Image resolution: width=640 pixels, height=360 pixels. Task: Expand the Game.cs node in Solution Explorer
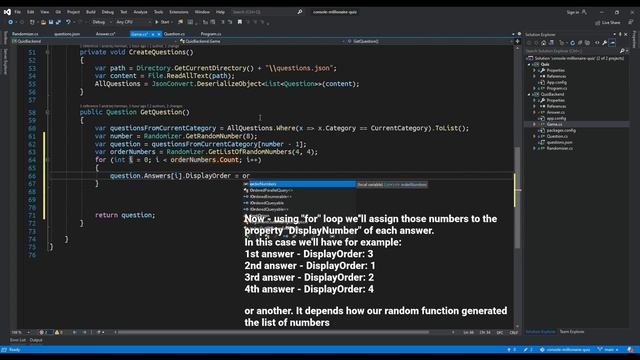[534, 124]
